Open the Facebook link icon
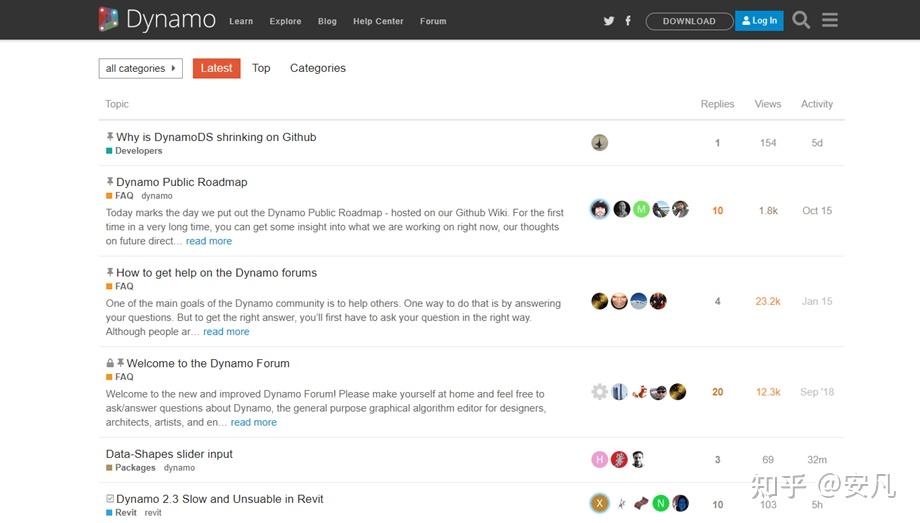The width and height of the screenshot is (920, 523). (628, 21)
